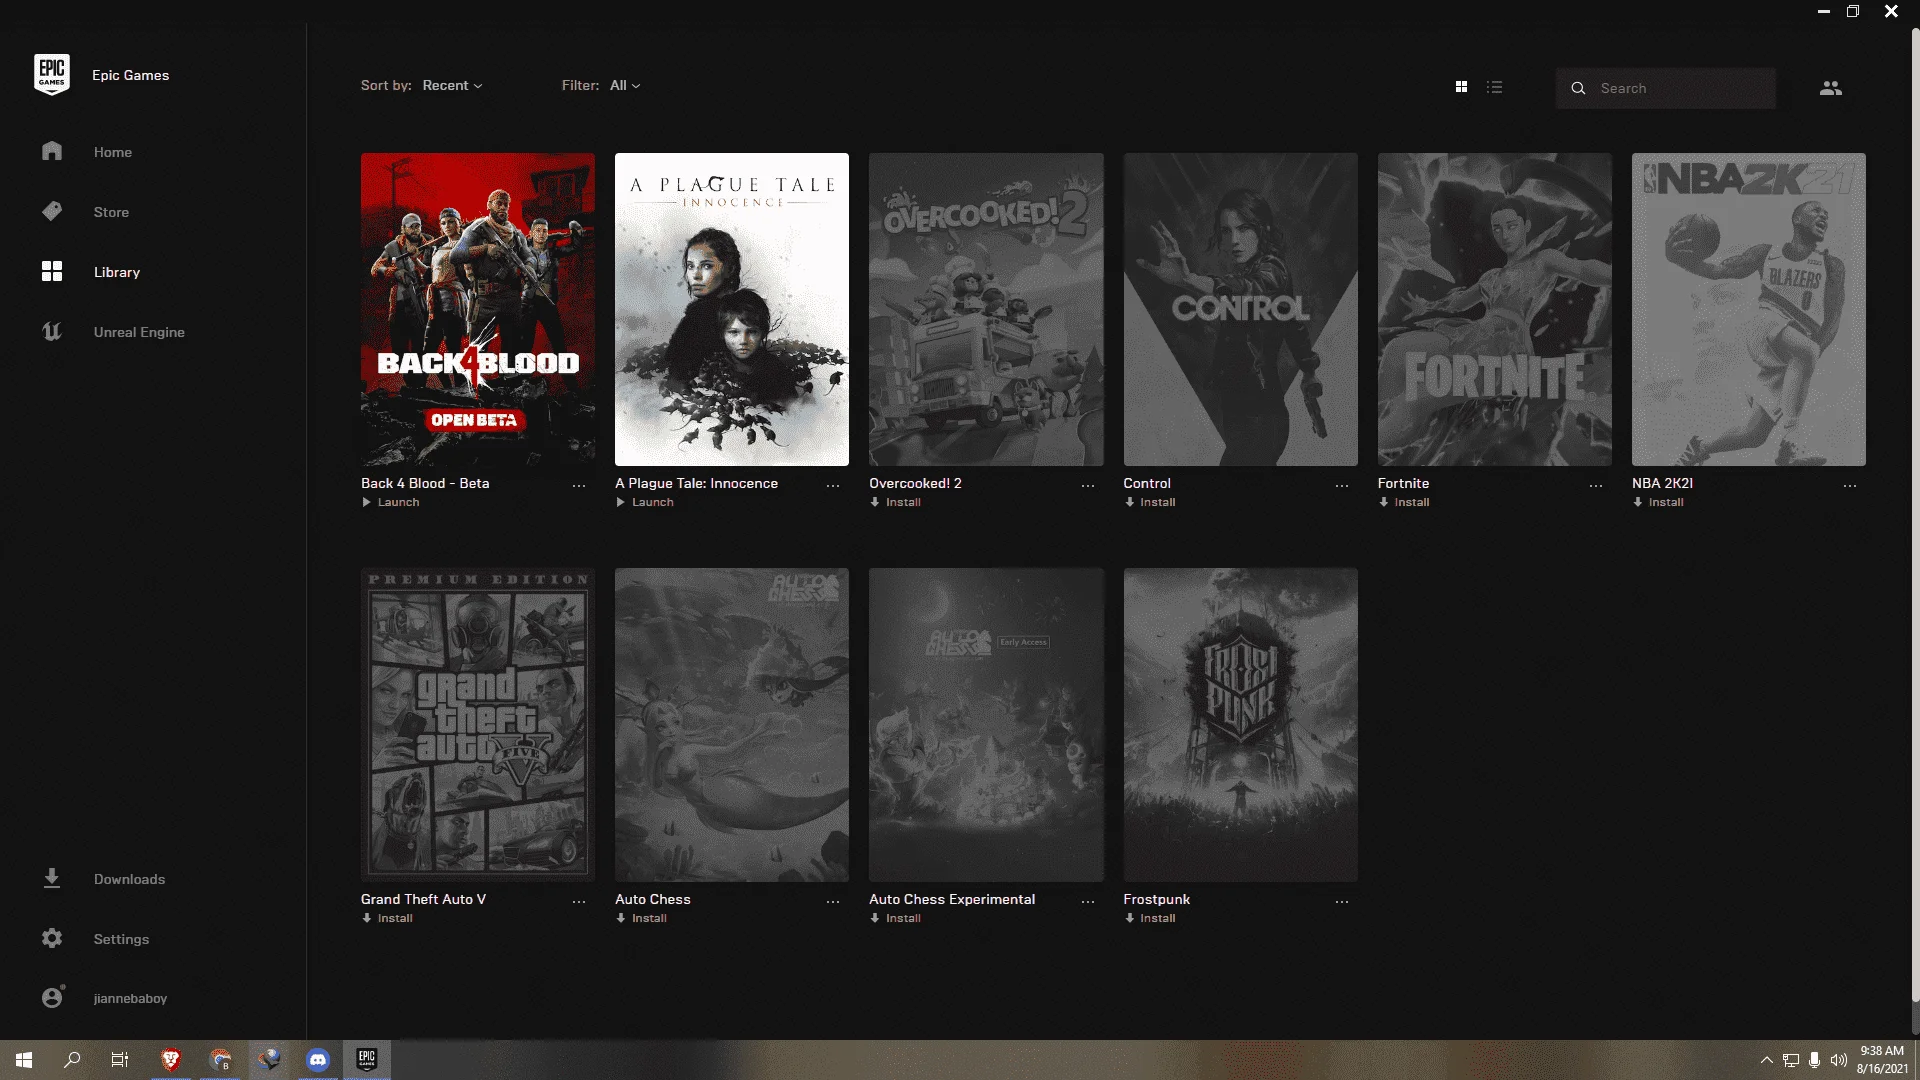Open the taskbar clock and date
This screenshot has width=1920, height=1080.
tap(1882, 1060)
